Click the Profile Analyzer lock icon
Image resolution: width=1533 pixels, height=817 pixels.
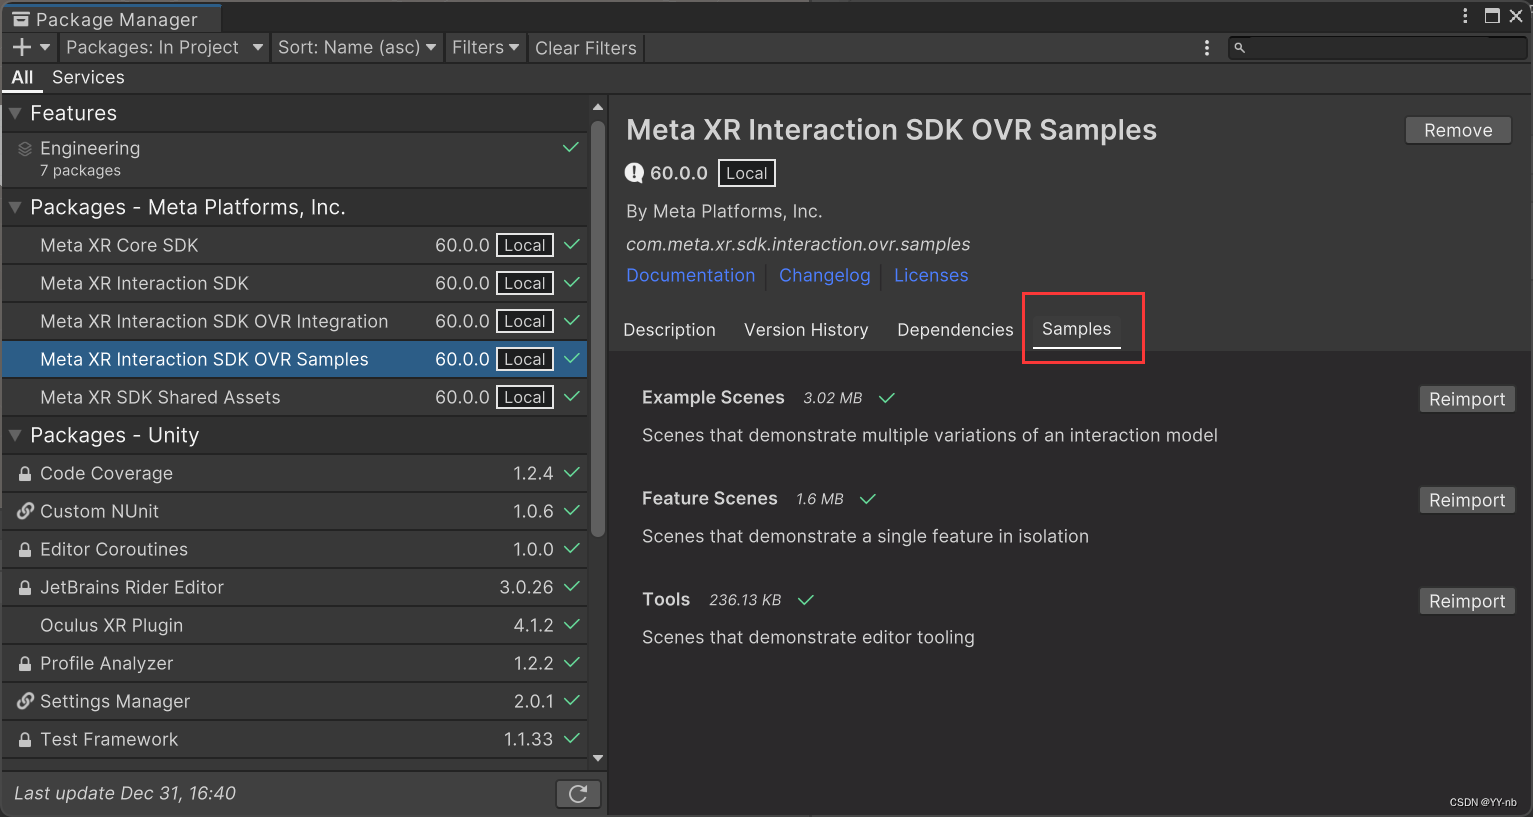(x=25, y=663)
